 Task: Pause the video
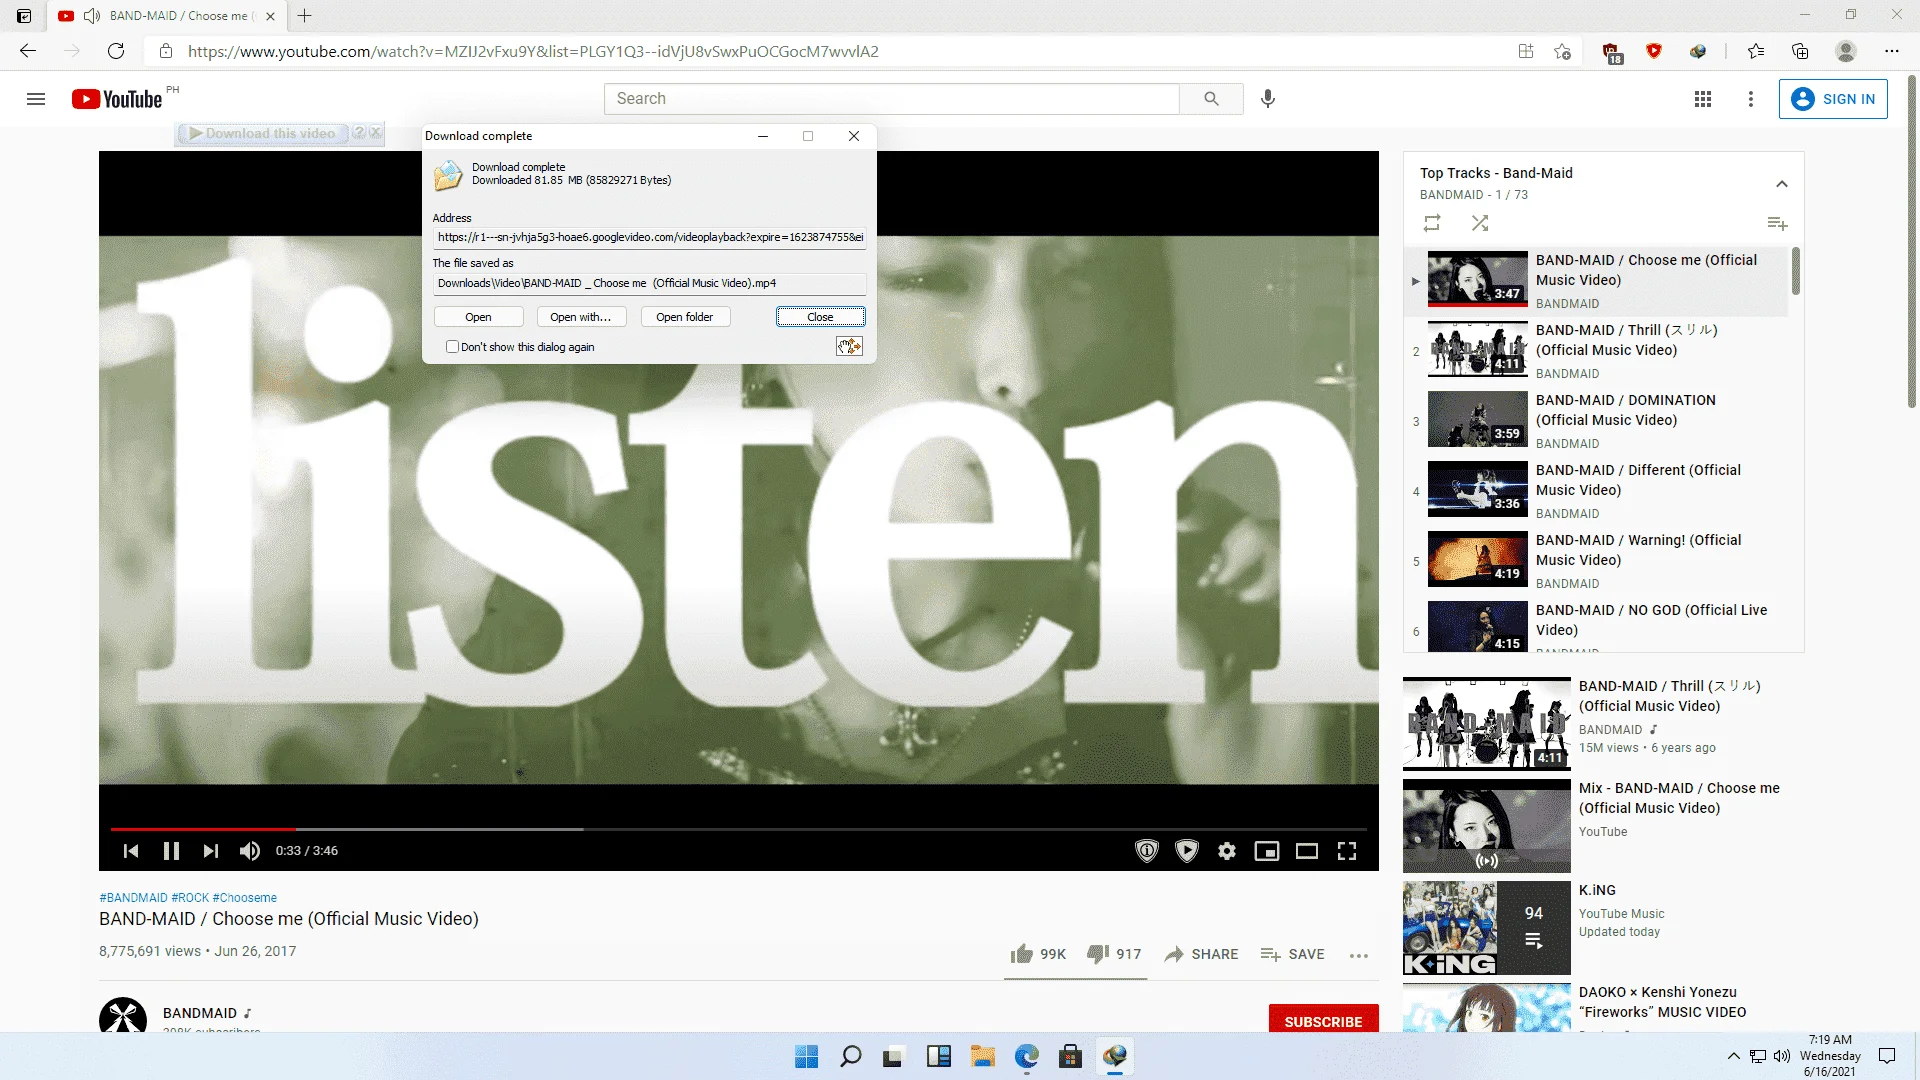[171, 851]
